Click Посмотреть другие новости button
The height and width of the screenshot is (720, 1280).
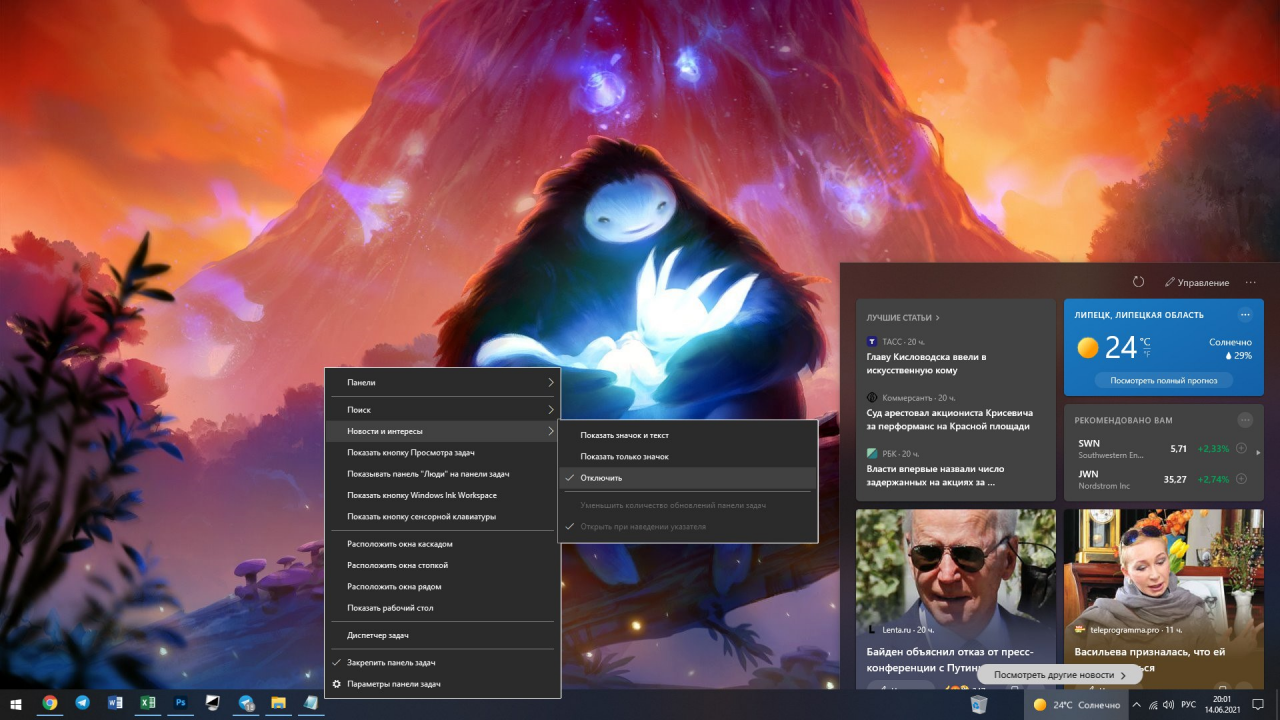tap(1060, 675)
